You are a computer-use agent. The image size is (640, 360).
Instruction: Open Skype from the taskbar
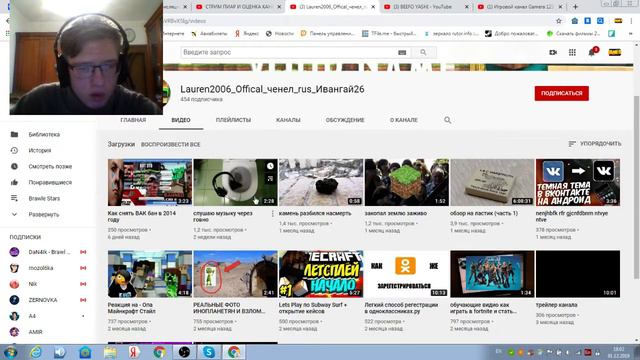point(209,352)
